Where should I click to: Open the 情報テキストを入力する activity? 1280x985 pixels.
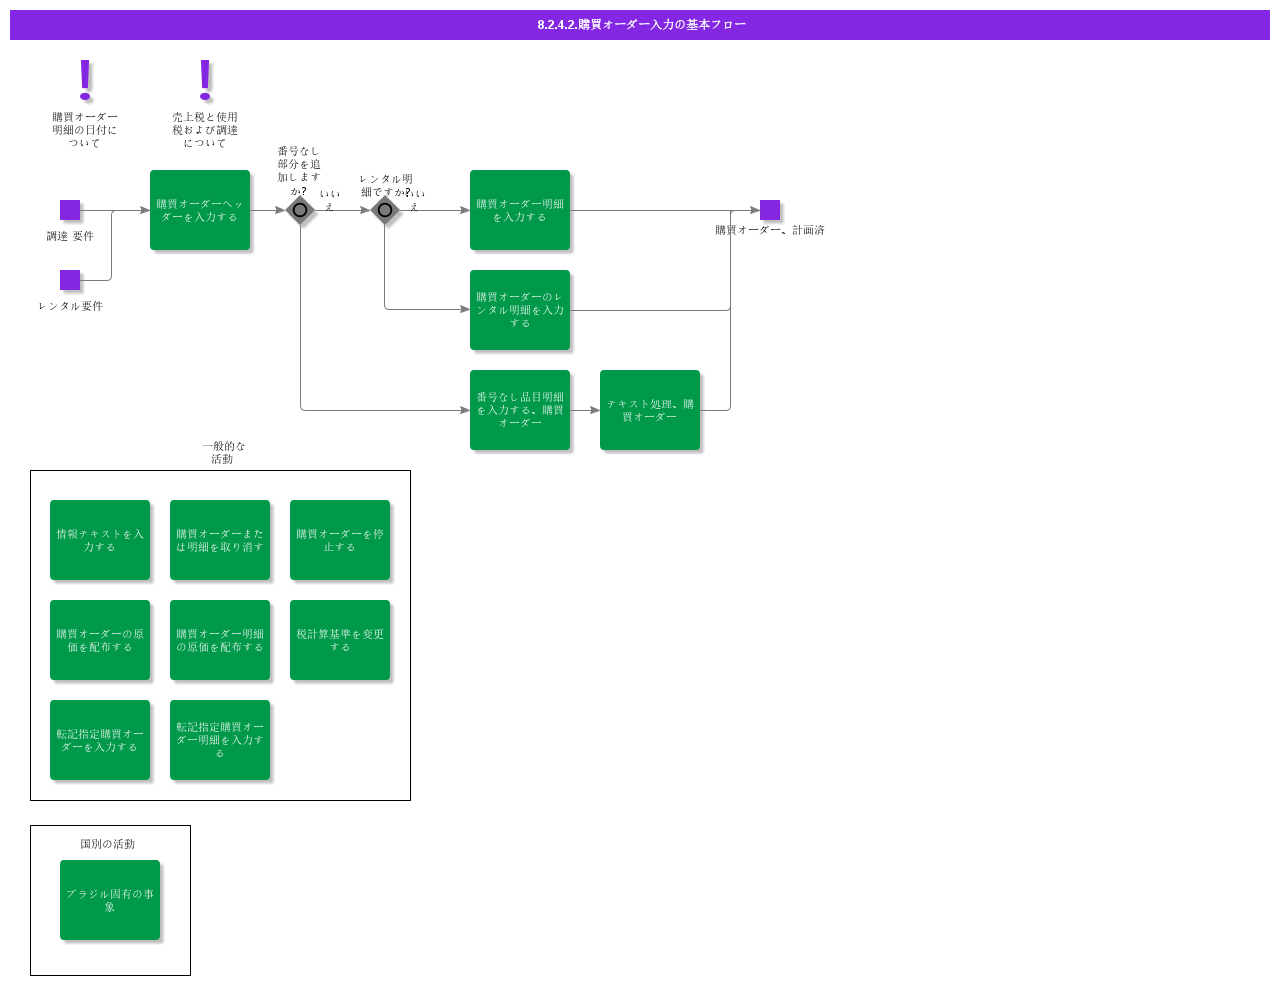click(100, 540)
